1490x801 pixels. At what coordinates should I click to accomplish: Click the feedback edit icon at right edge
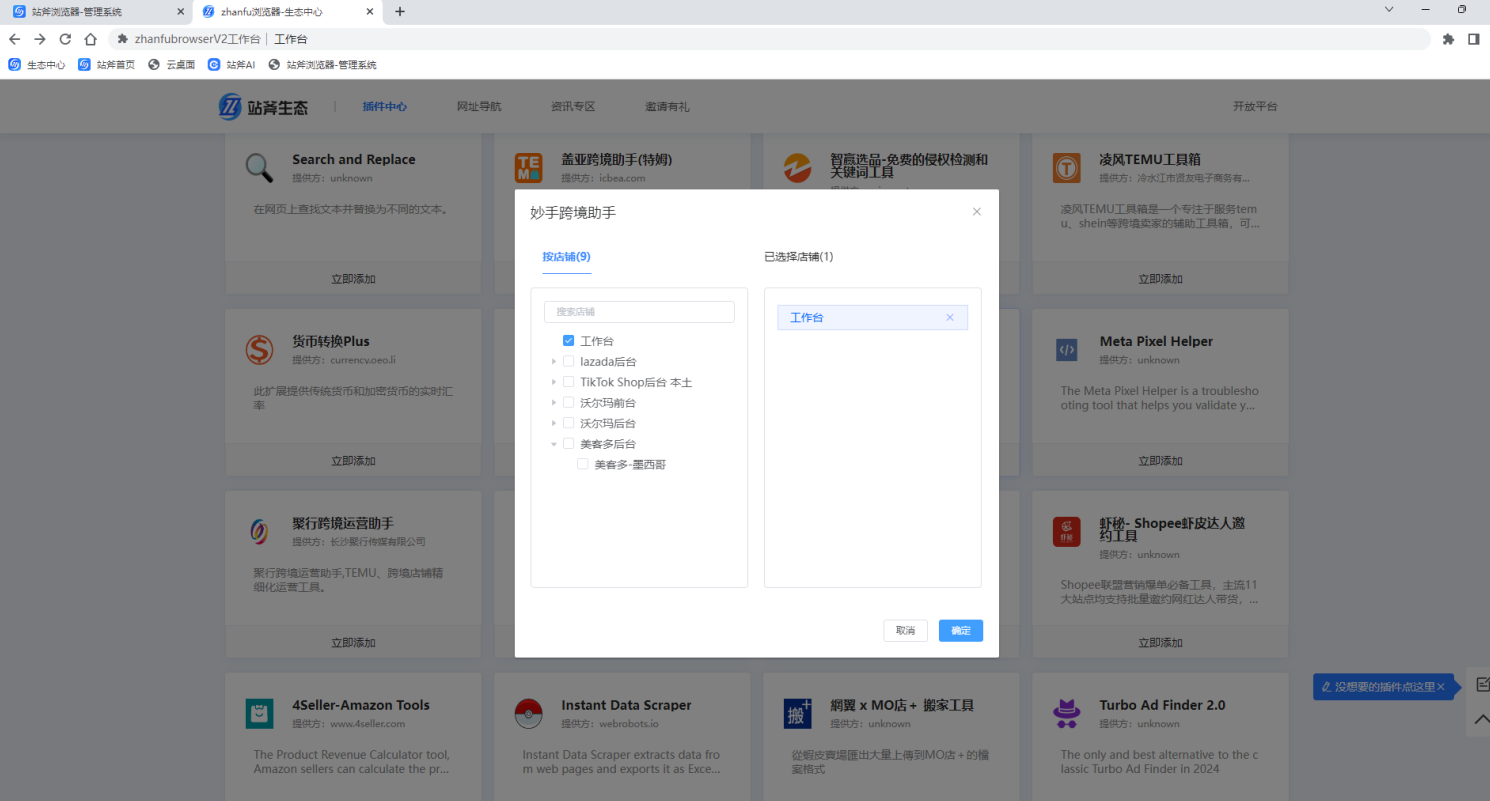pyautogui.click(x=1483, y=684)
